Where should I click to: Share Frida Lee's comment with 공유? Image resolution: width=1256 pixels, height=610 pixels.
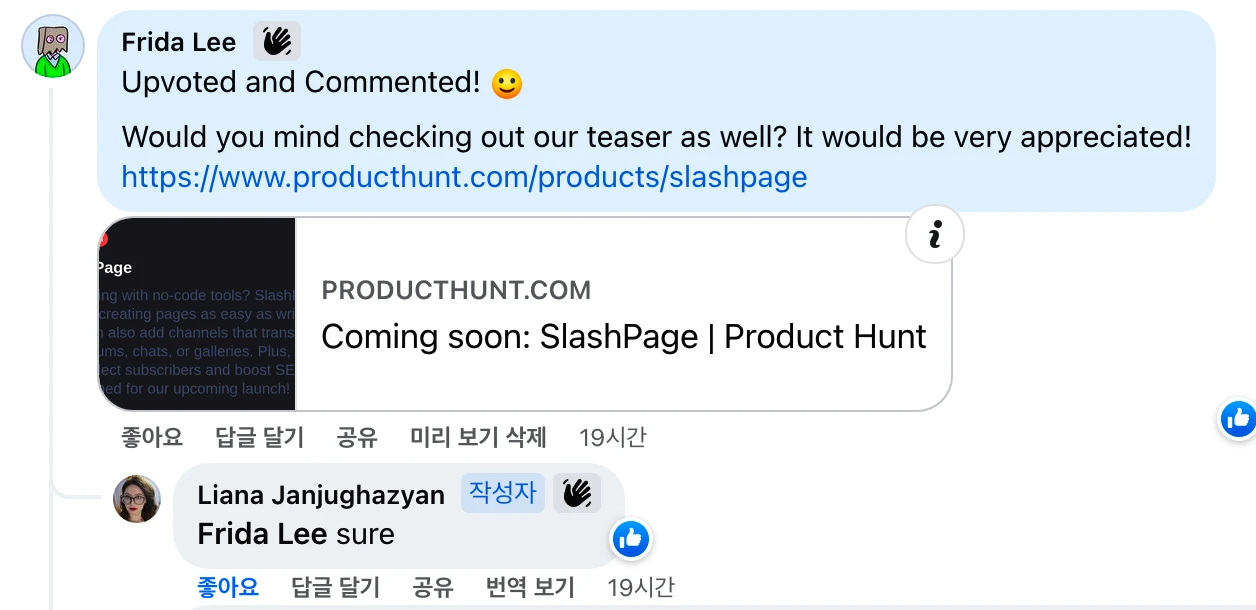(x=357, y=437)
